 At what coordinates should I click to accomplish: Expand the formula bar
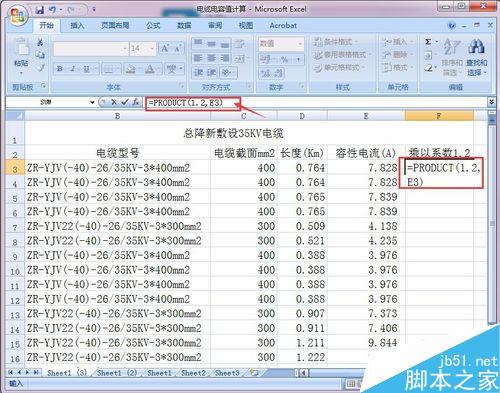click(x=491, y=102)
